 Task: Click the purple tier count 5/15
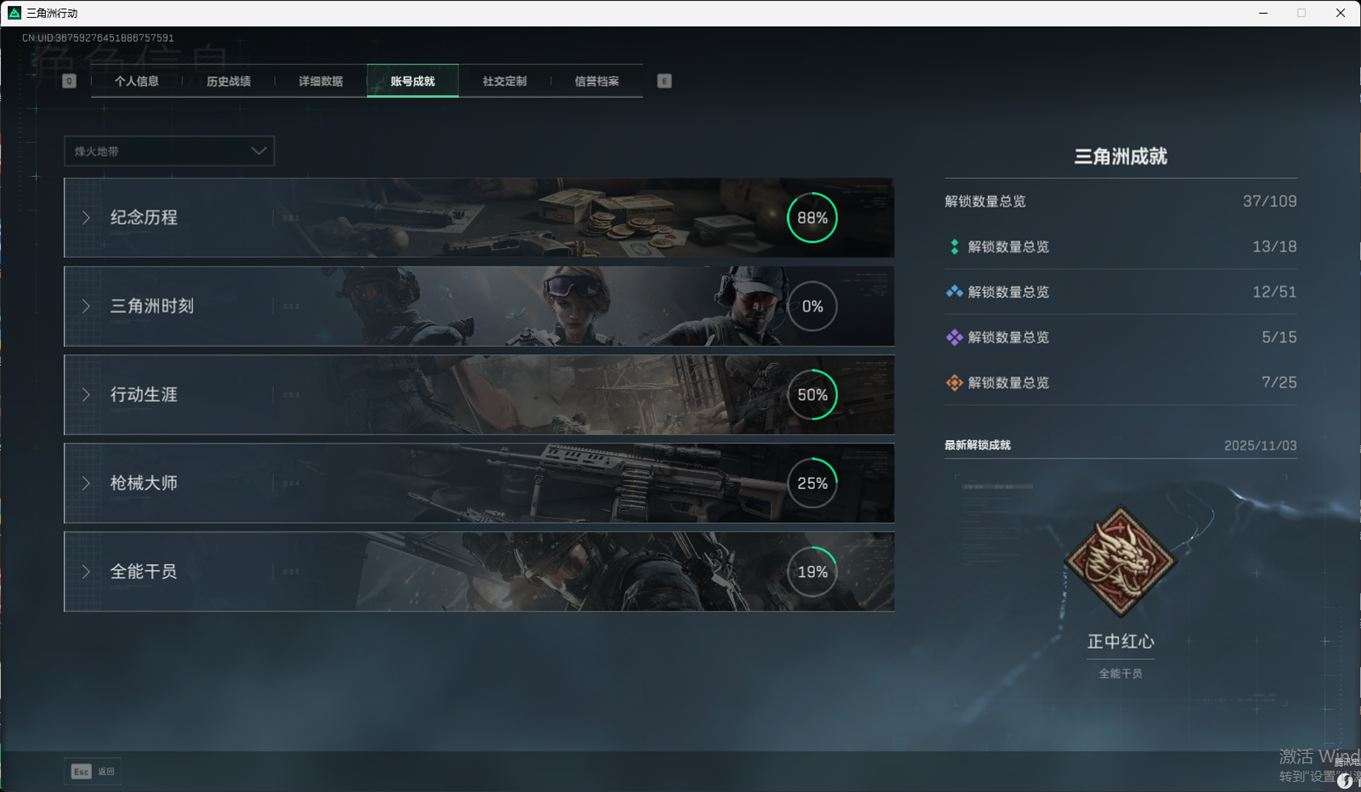coord(1280,337)
